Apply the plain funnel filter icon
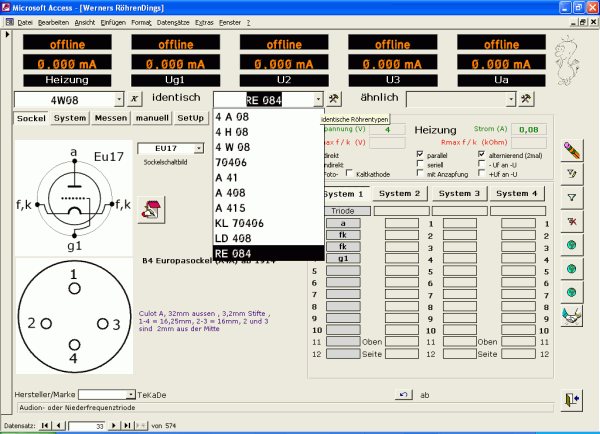The height and width of the screenshot is (434, 600). click(x=572, y=198)
